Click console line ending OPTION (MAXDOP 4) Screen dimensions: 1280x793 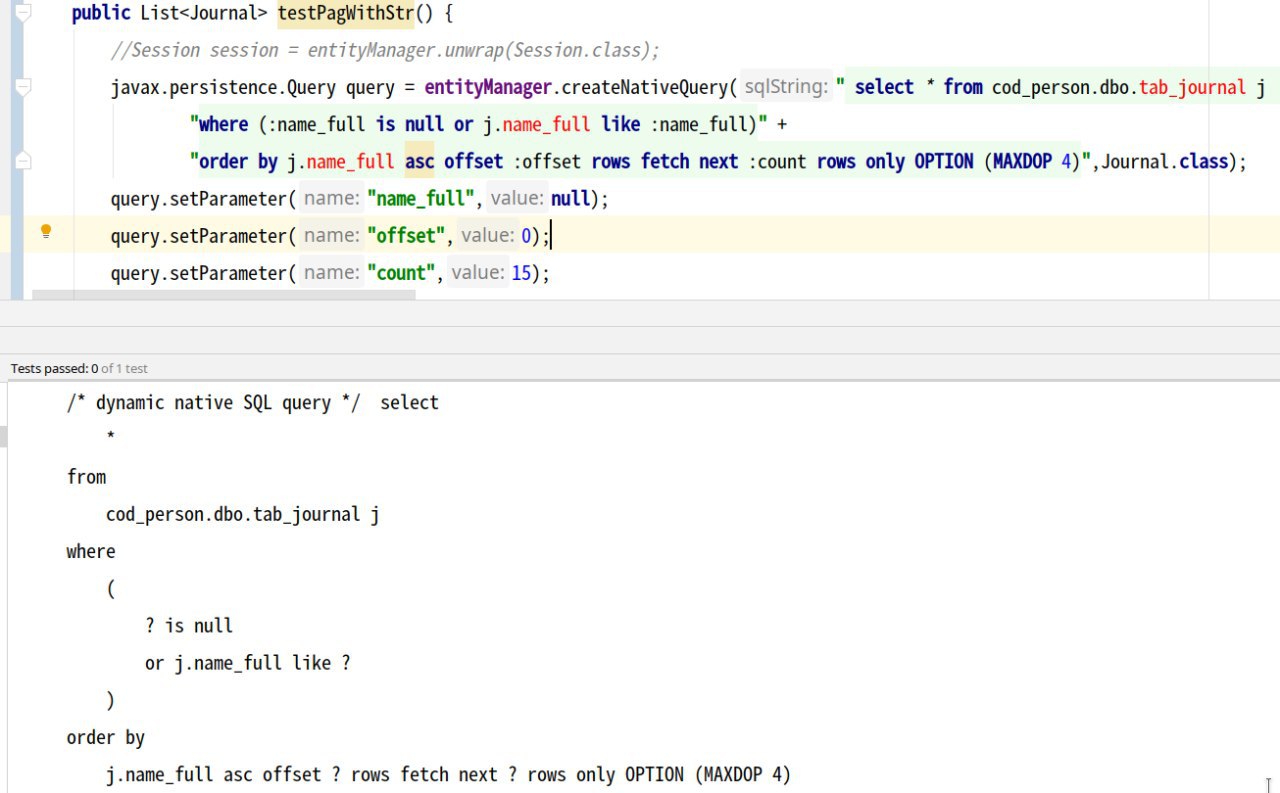click(448, 775)
